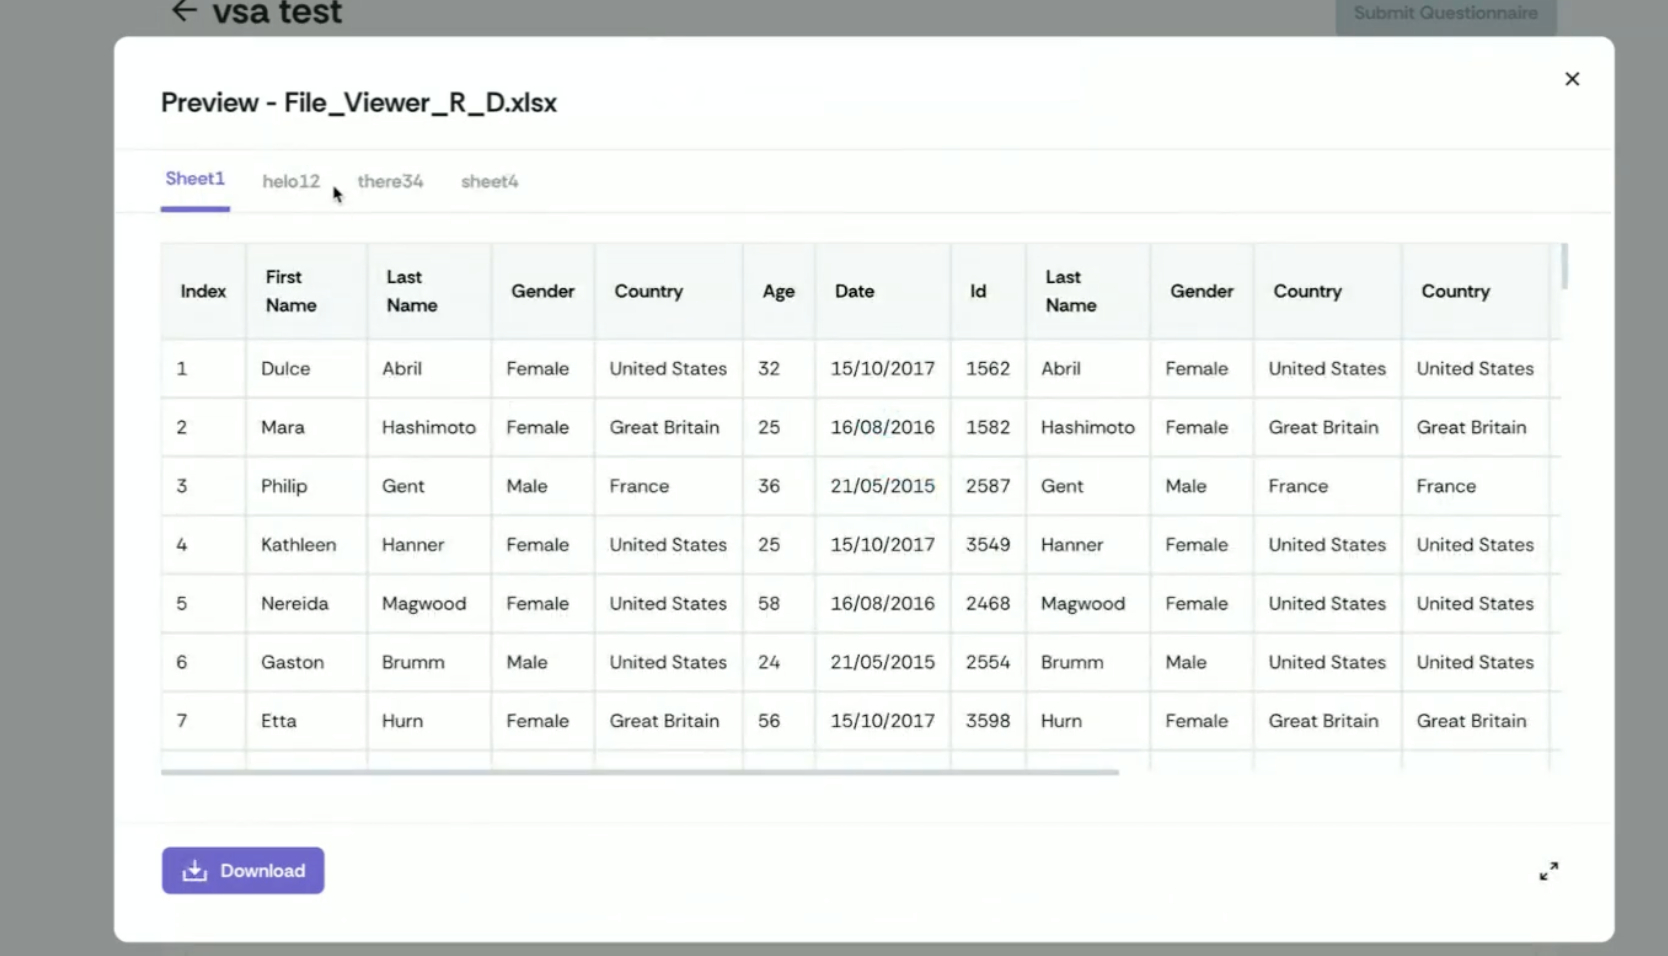Open the sheet4 tab
The width and height of the screenshot is (1668, 956).
(x=489, y=181)
